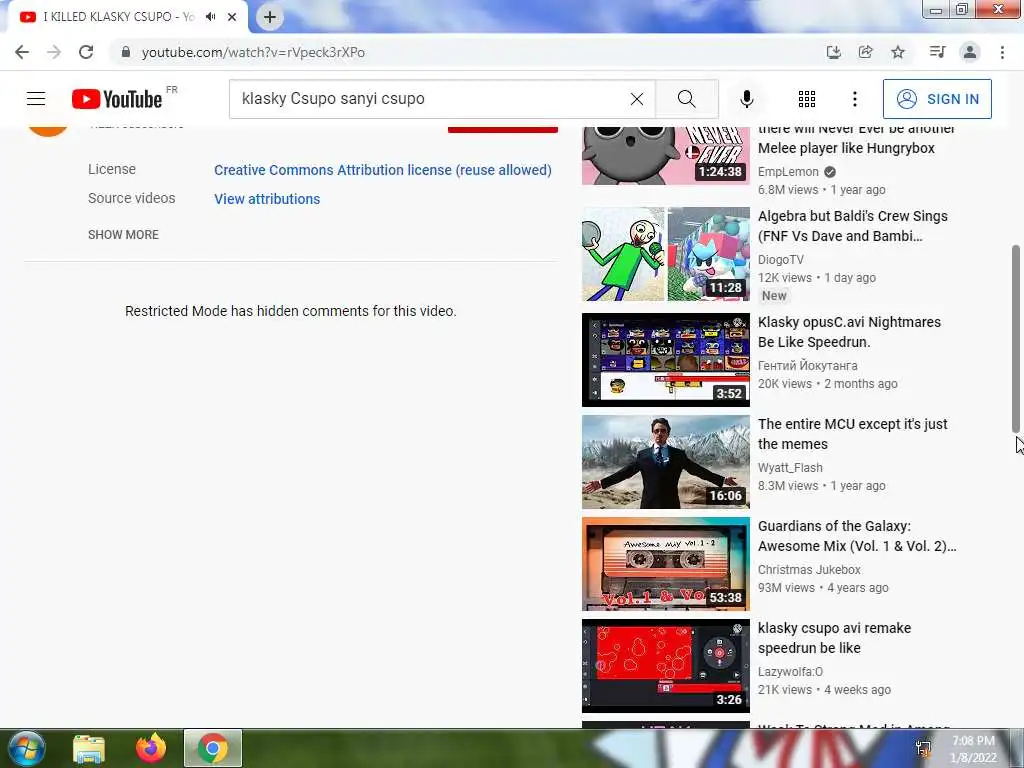
Task: Click the system tray action center icon
Action: (923, 748)
